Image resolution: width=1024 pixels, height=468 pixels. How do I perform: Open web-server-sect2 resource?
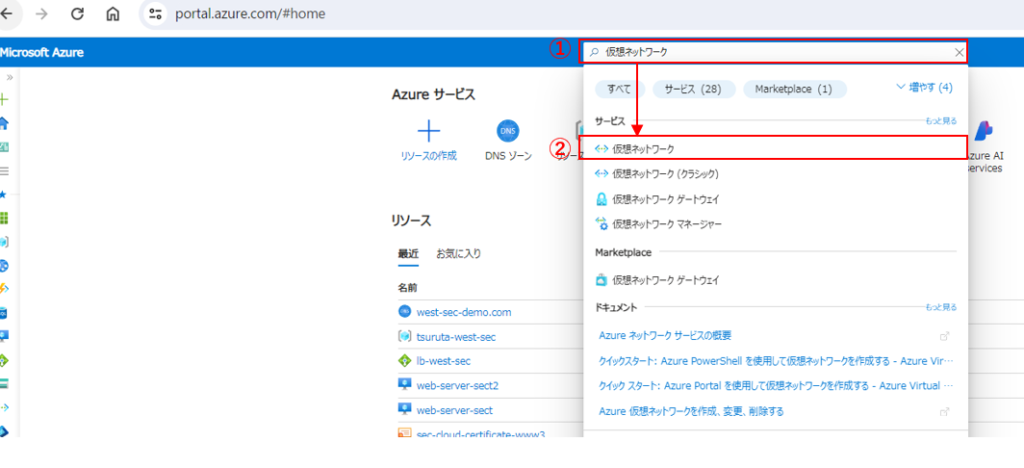tap(458, 386)
